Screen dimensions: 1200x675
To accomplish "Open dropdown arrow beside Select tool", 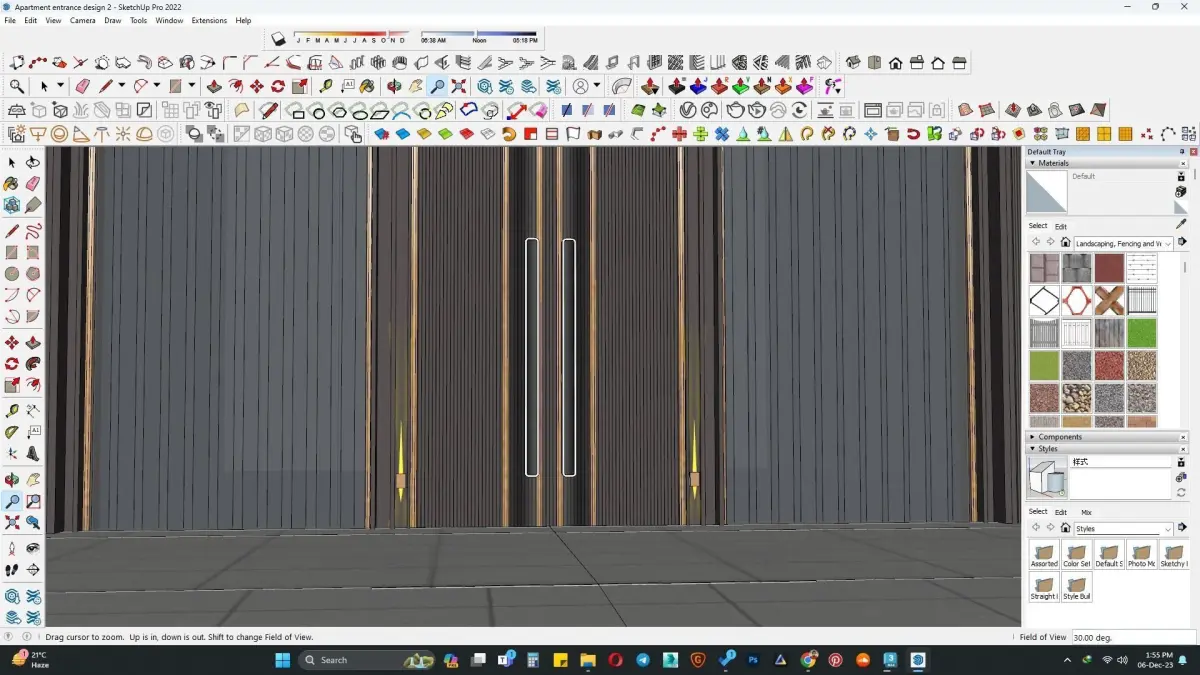I will click(x=60, y=87).
